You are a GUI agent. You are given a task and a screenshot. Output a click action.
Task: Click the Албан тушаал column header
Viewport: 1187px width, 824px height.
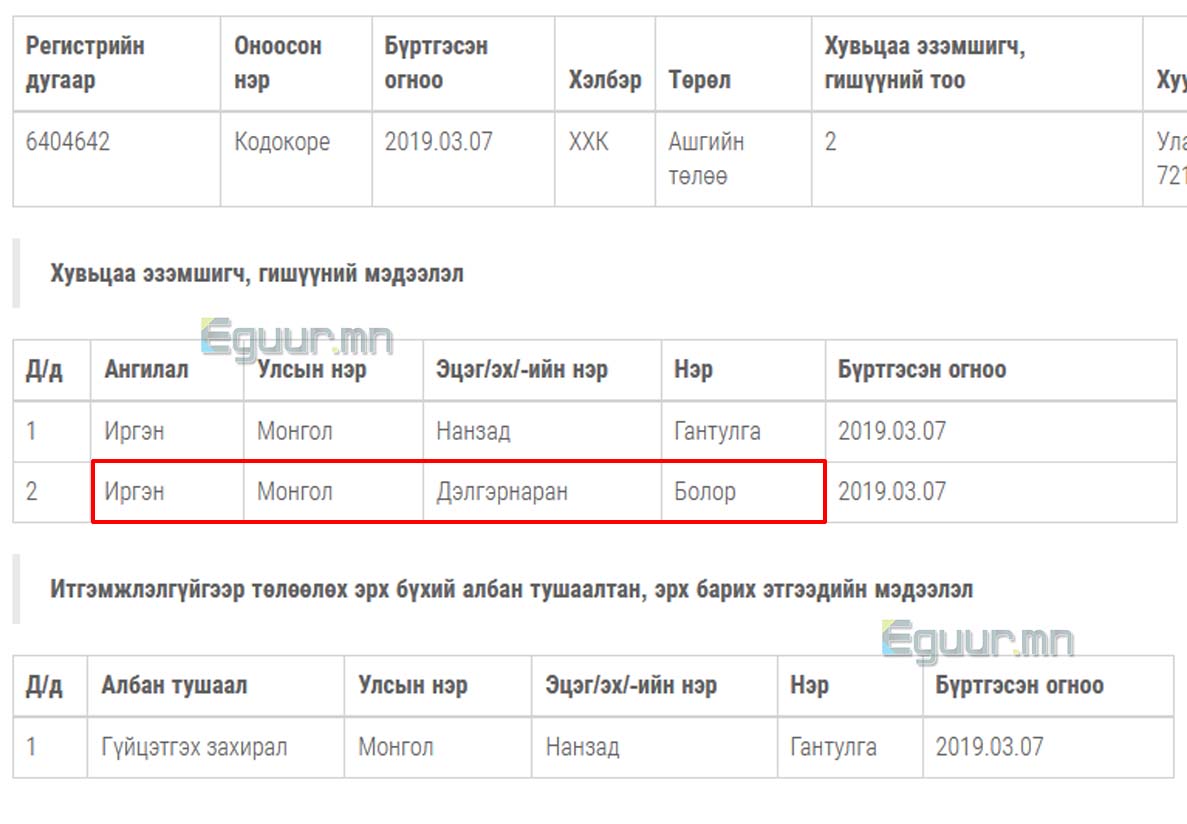(x=174, y=686)
